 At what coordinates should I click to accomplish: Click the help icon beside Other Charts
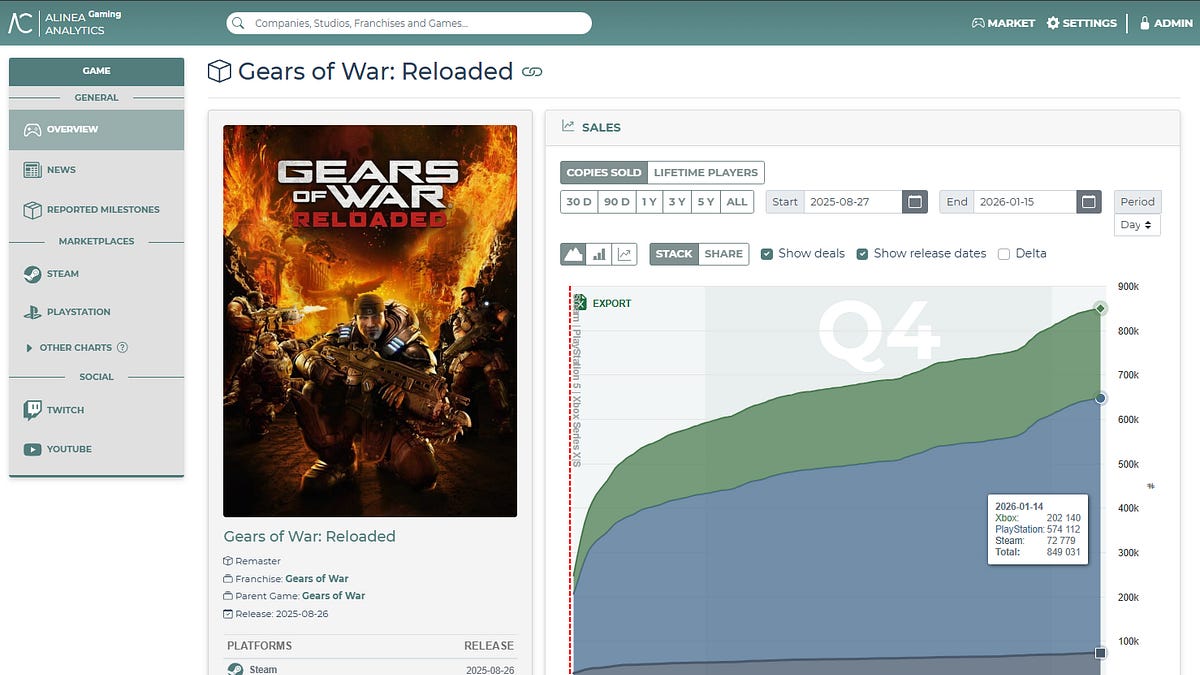tap(123, 348)
